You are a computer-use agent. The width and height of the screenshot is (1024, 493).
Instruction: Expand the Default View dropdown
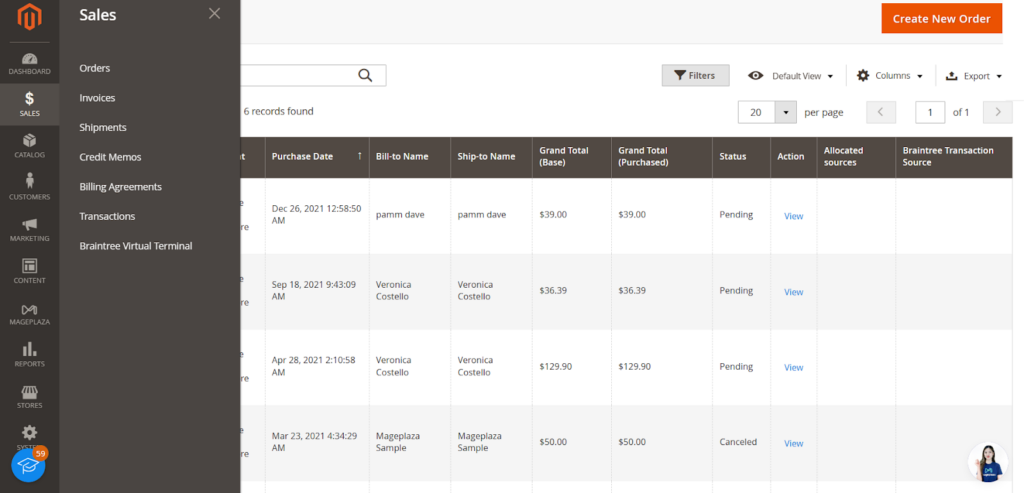[791, 76]
